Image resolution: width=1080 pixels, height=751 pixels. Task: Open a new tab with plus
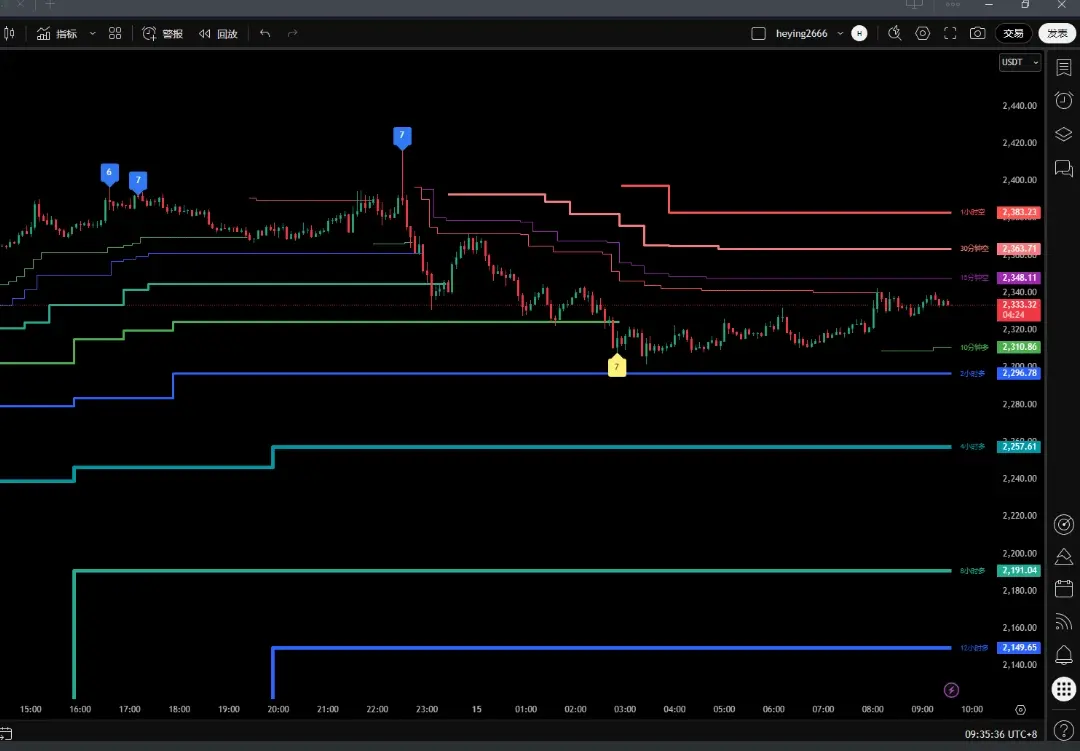(50, 4)
